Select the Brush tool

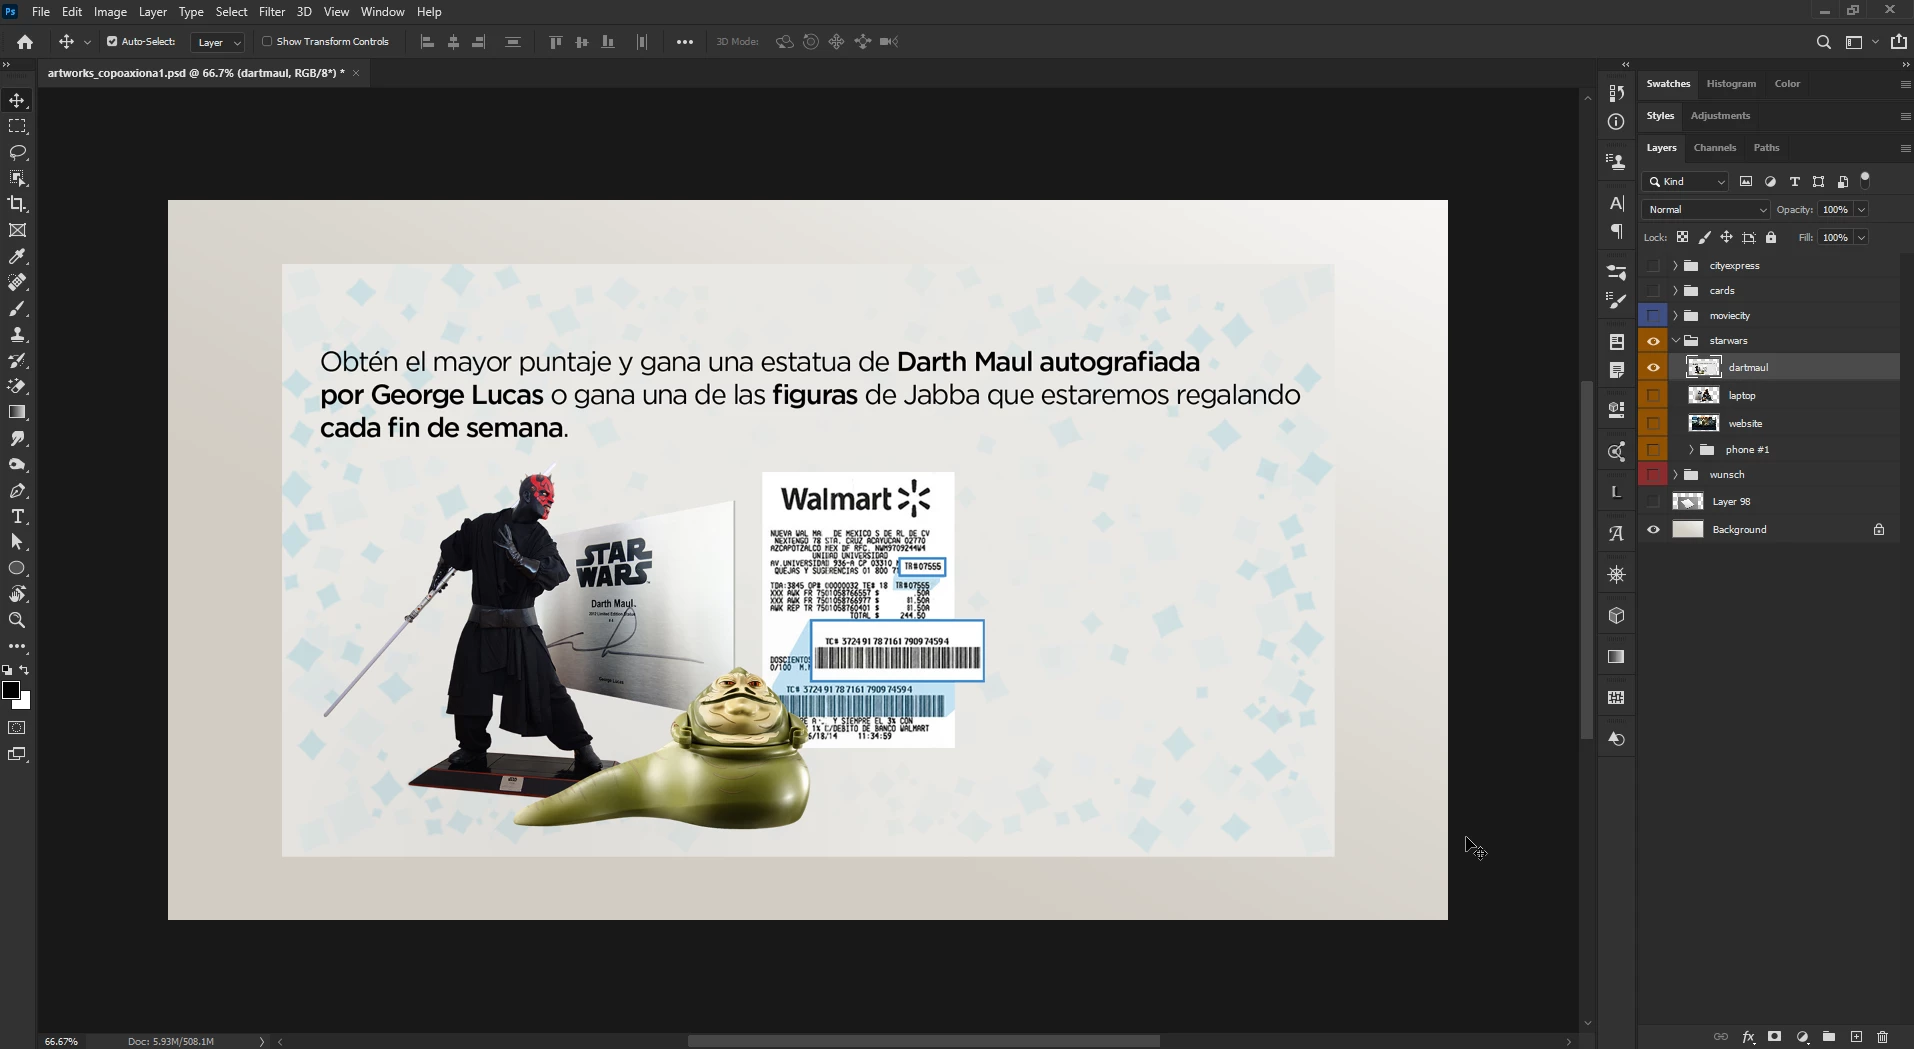(x=17, y=309)
